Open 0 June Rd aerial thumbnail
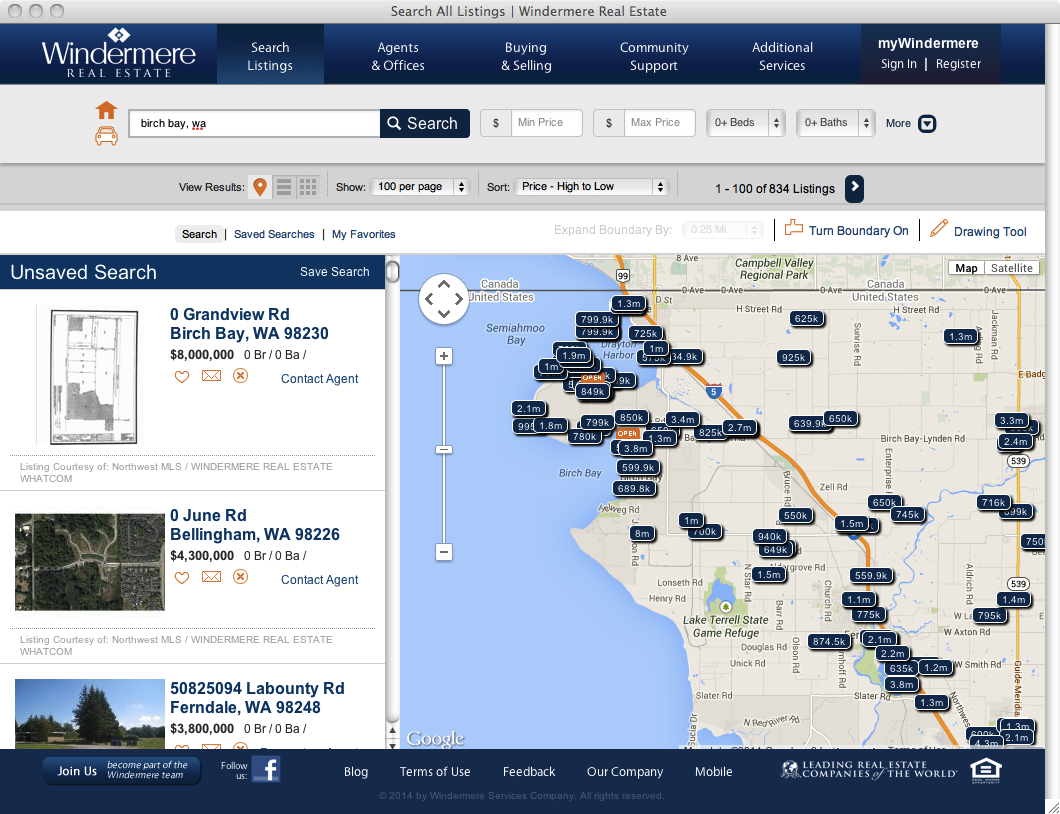Screen dimensions: 1060x814 [90, 561]
